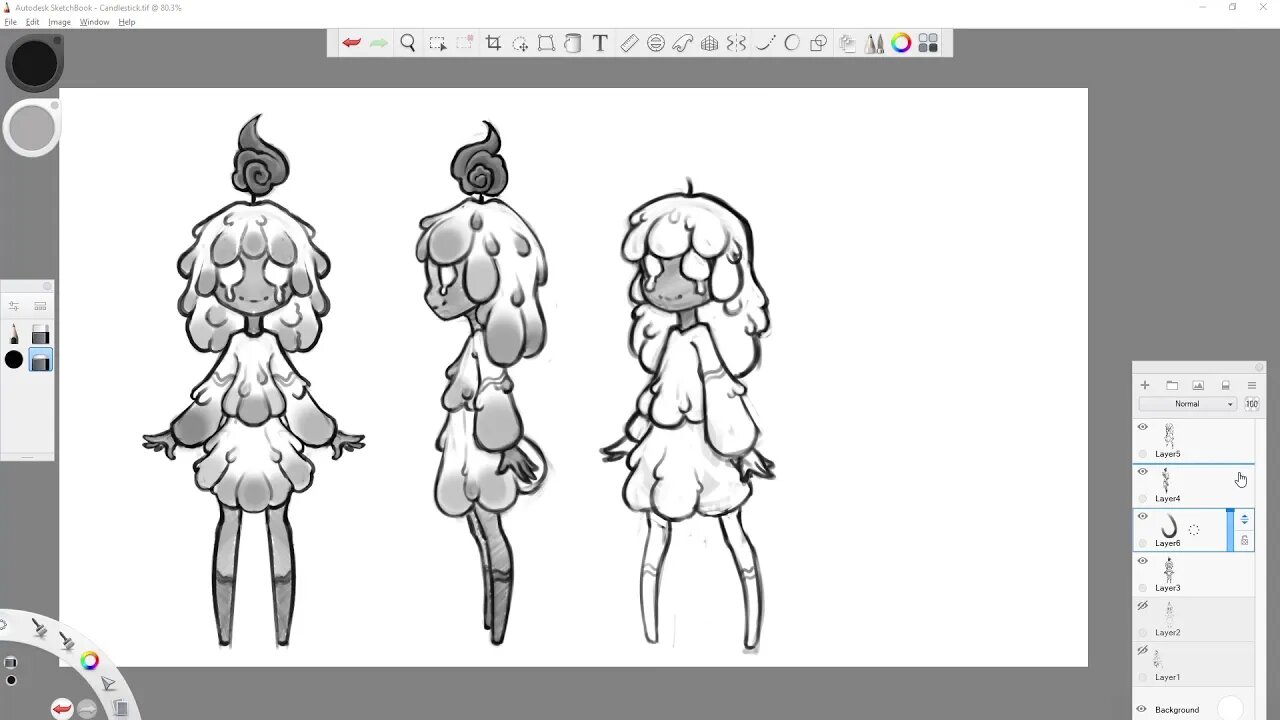Viewport: 1280px width, 720px height.
Task: Open the Normal blend mode dropdown
Action: [1188, 404]
